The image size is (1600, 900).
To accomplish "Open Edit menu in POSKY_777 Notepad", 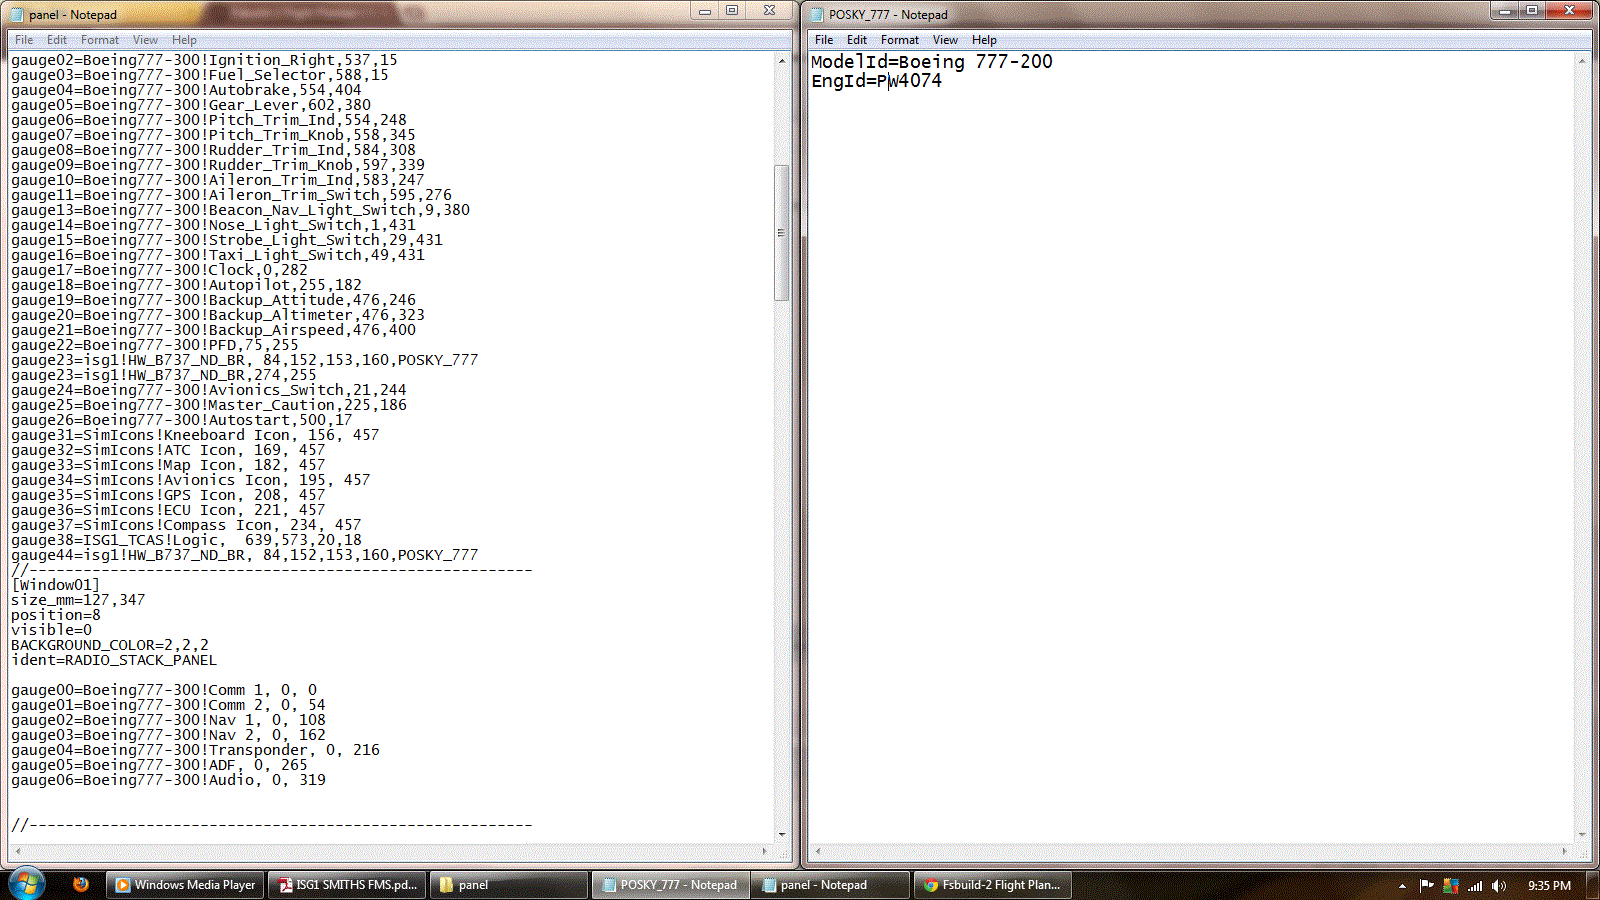I will [x=857, y=40].
